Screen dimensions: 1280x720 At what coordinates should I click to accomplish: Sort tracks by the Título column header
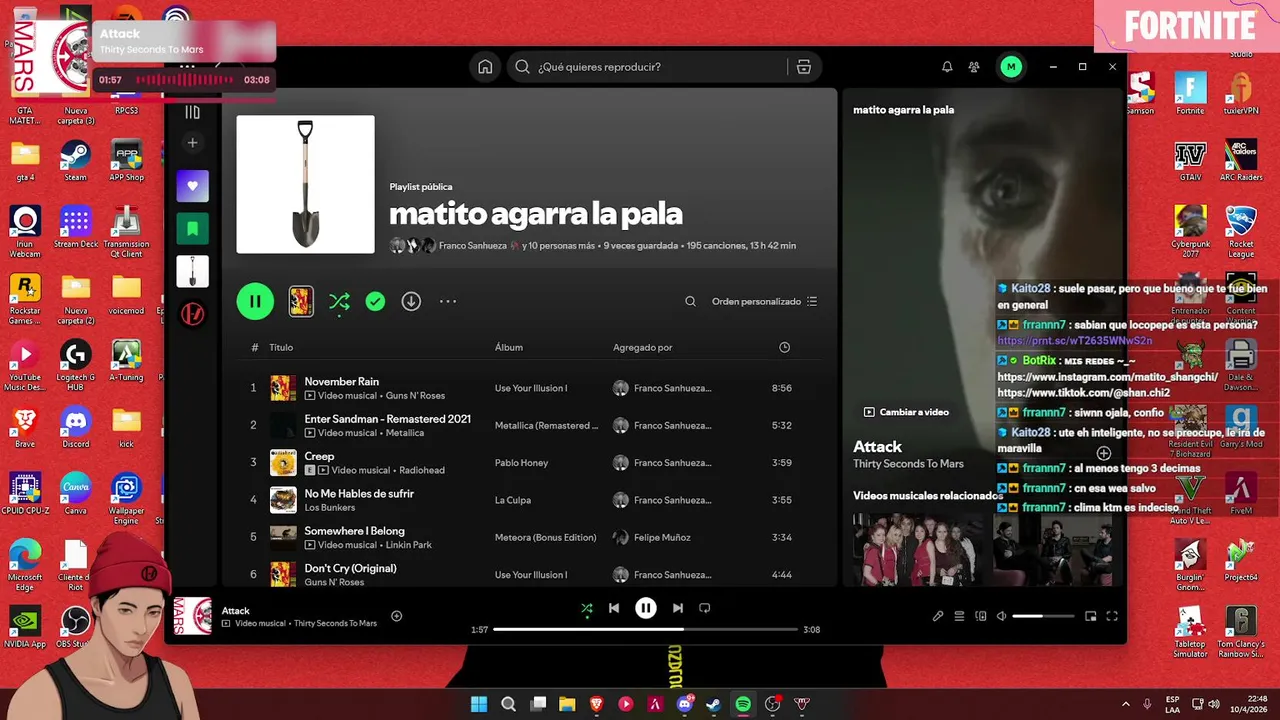tap(281, 347)
